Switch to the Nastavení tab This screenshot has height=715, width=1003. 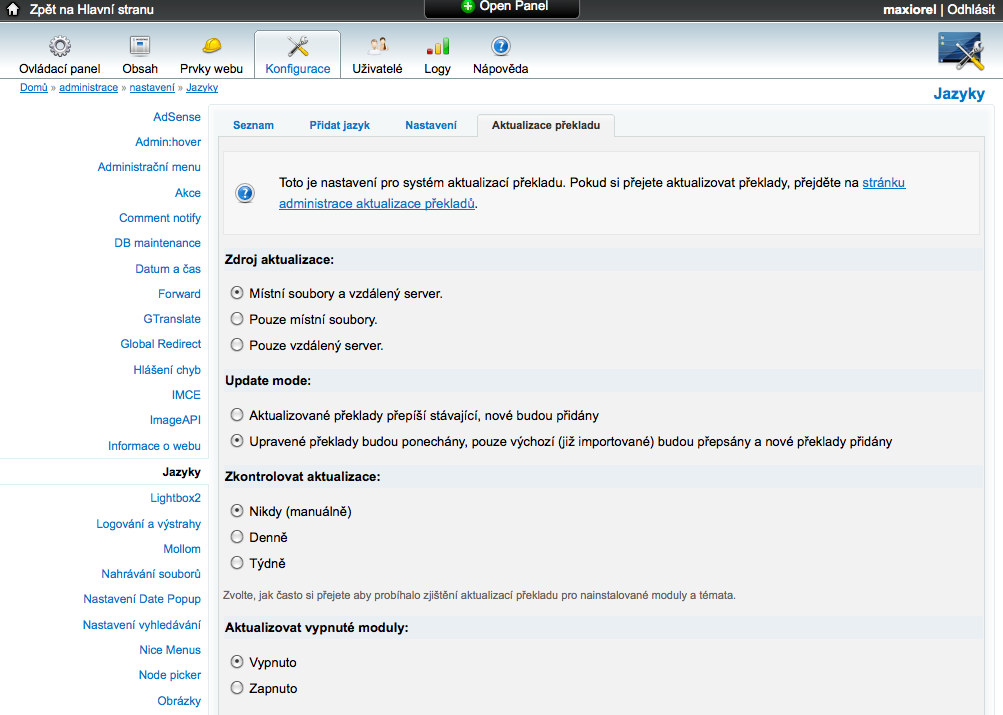(x=431, y=125)
